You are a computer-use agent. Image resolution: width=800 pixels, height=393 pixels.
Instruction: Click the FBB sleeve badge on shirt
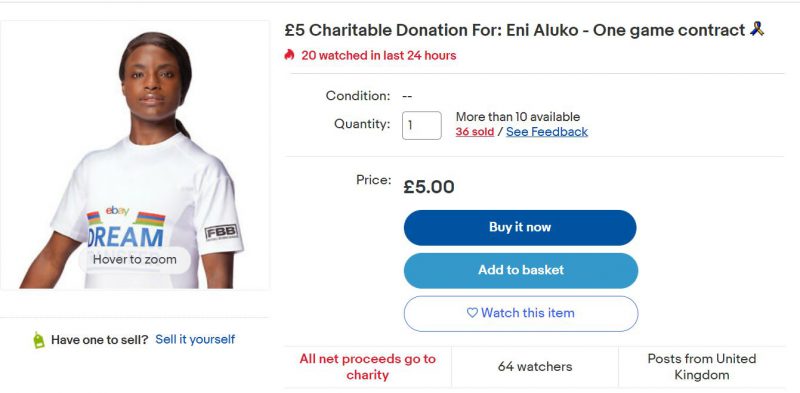221,232
